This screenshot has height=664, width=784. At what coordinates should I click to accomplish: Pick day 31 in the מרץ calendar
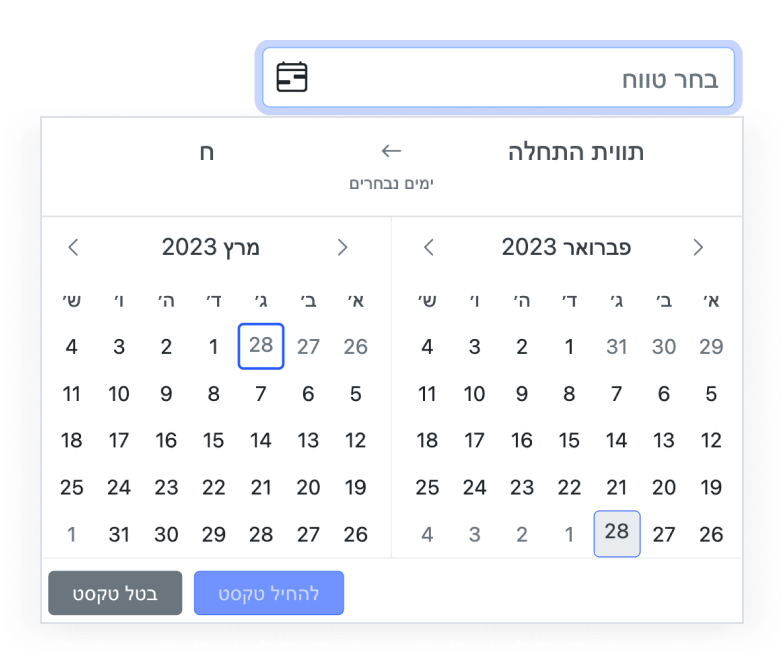(x=119, y=534)
